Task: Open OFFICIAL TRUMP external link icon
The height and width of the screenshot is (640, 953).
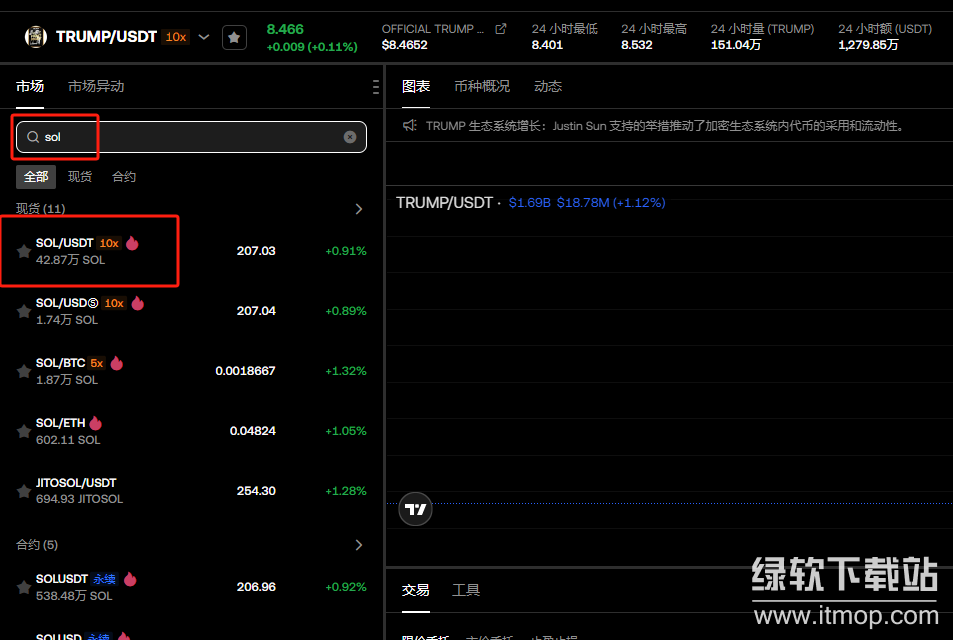Action: (x=501, y=29)
